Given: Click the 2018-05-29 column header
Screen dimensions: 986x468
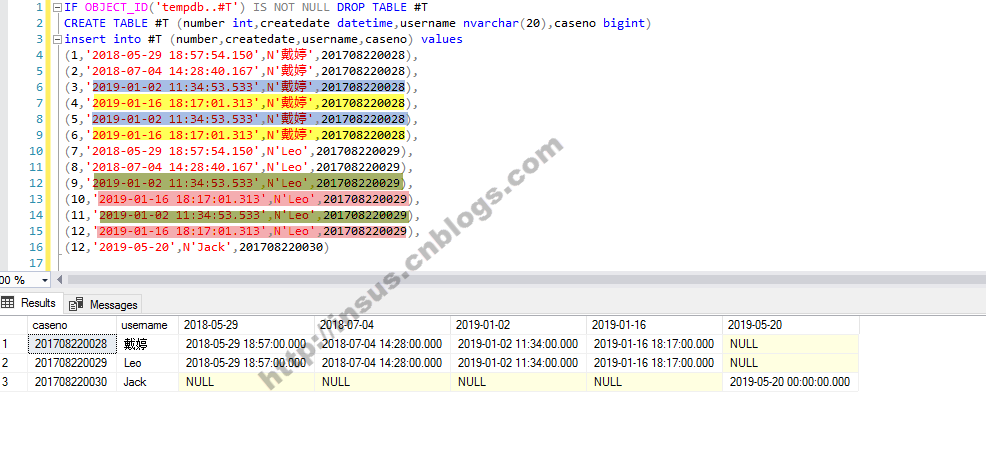Looking at the screenshot, I should pos(211,325).
